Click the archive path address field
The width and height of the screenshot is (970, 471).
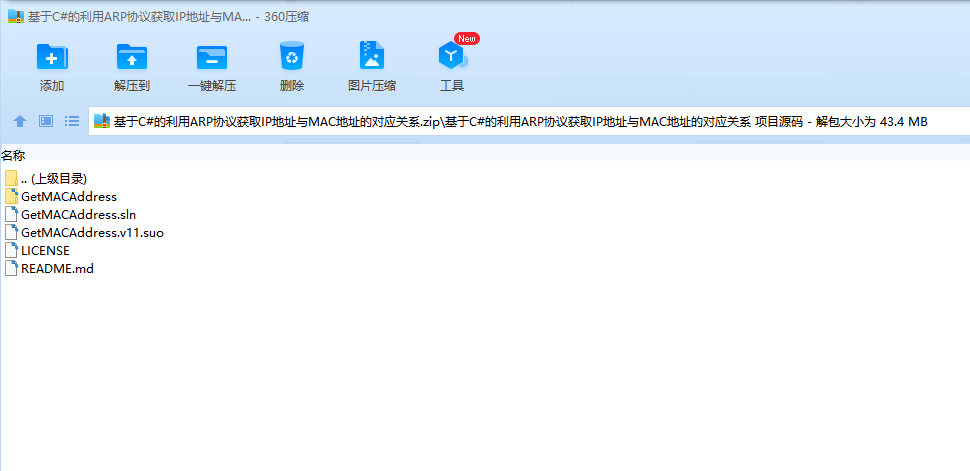(530, 121)
